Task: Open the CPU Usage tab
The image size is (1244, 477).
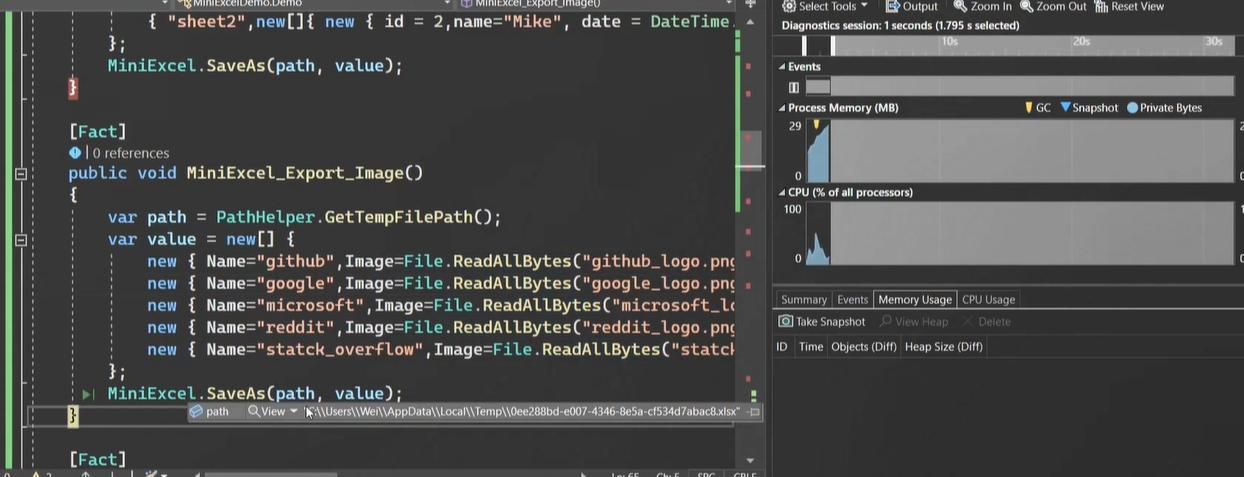Action: pyautogui.click(x=988, y=299)
